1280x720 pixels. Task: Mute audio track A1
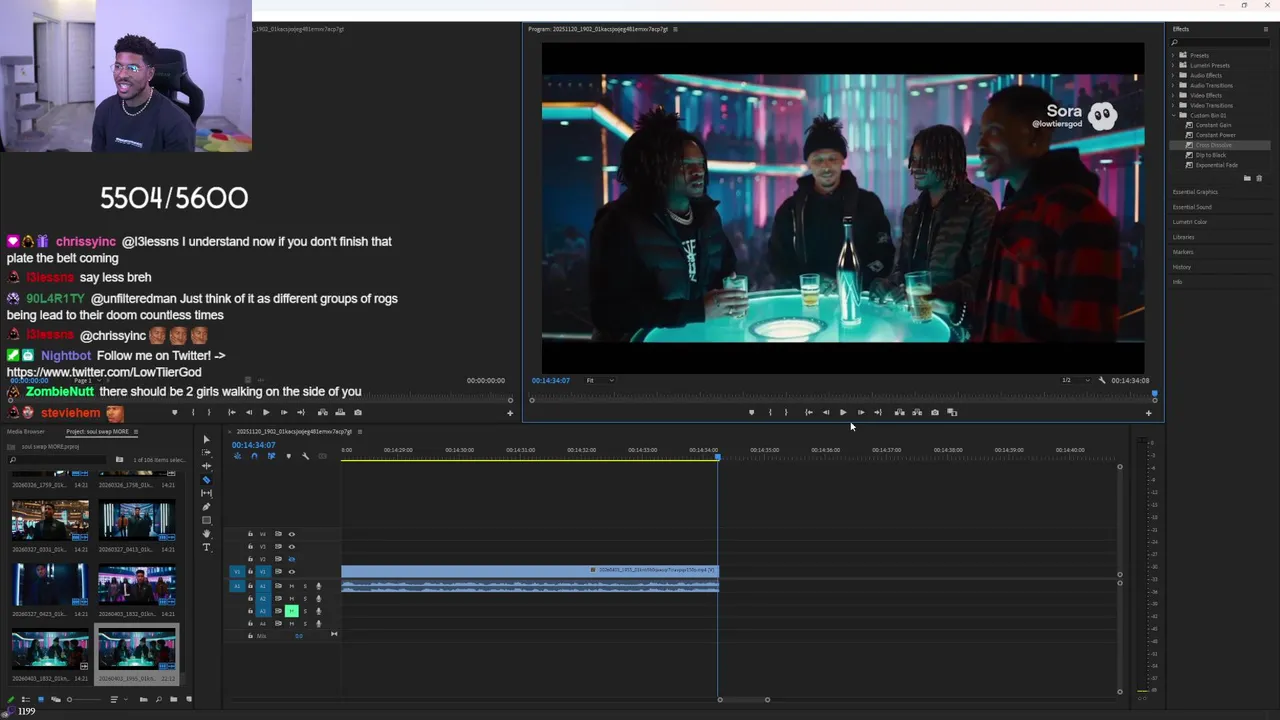pyautogui.click(x=292, y=586)
